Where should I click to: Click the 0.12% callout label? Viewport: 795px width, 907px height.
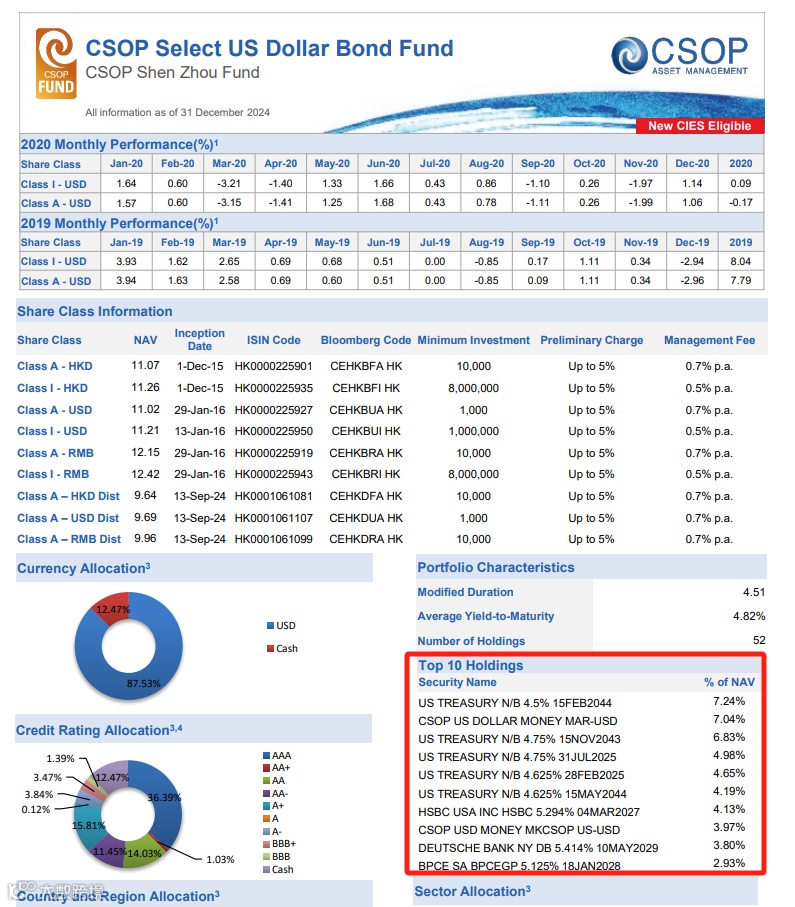36,809
